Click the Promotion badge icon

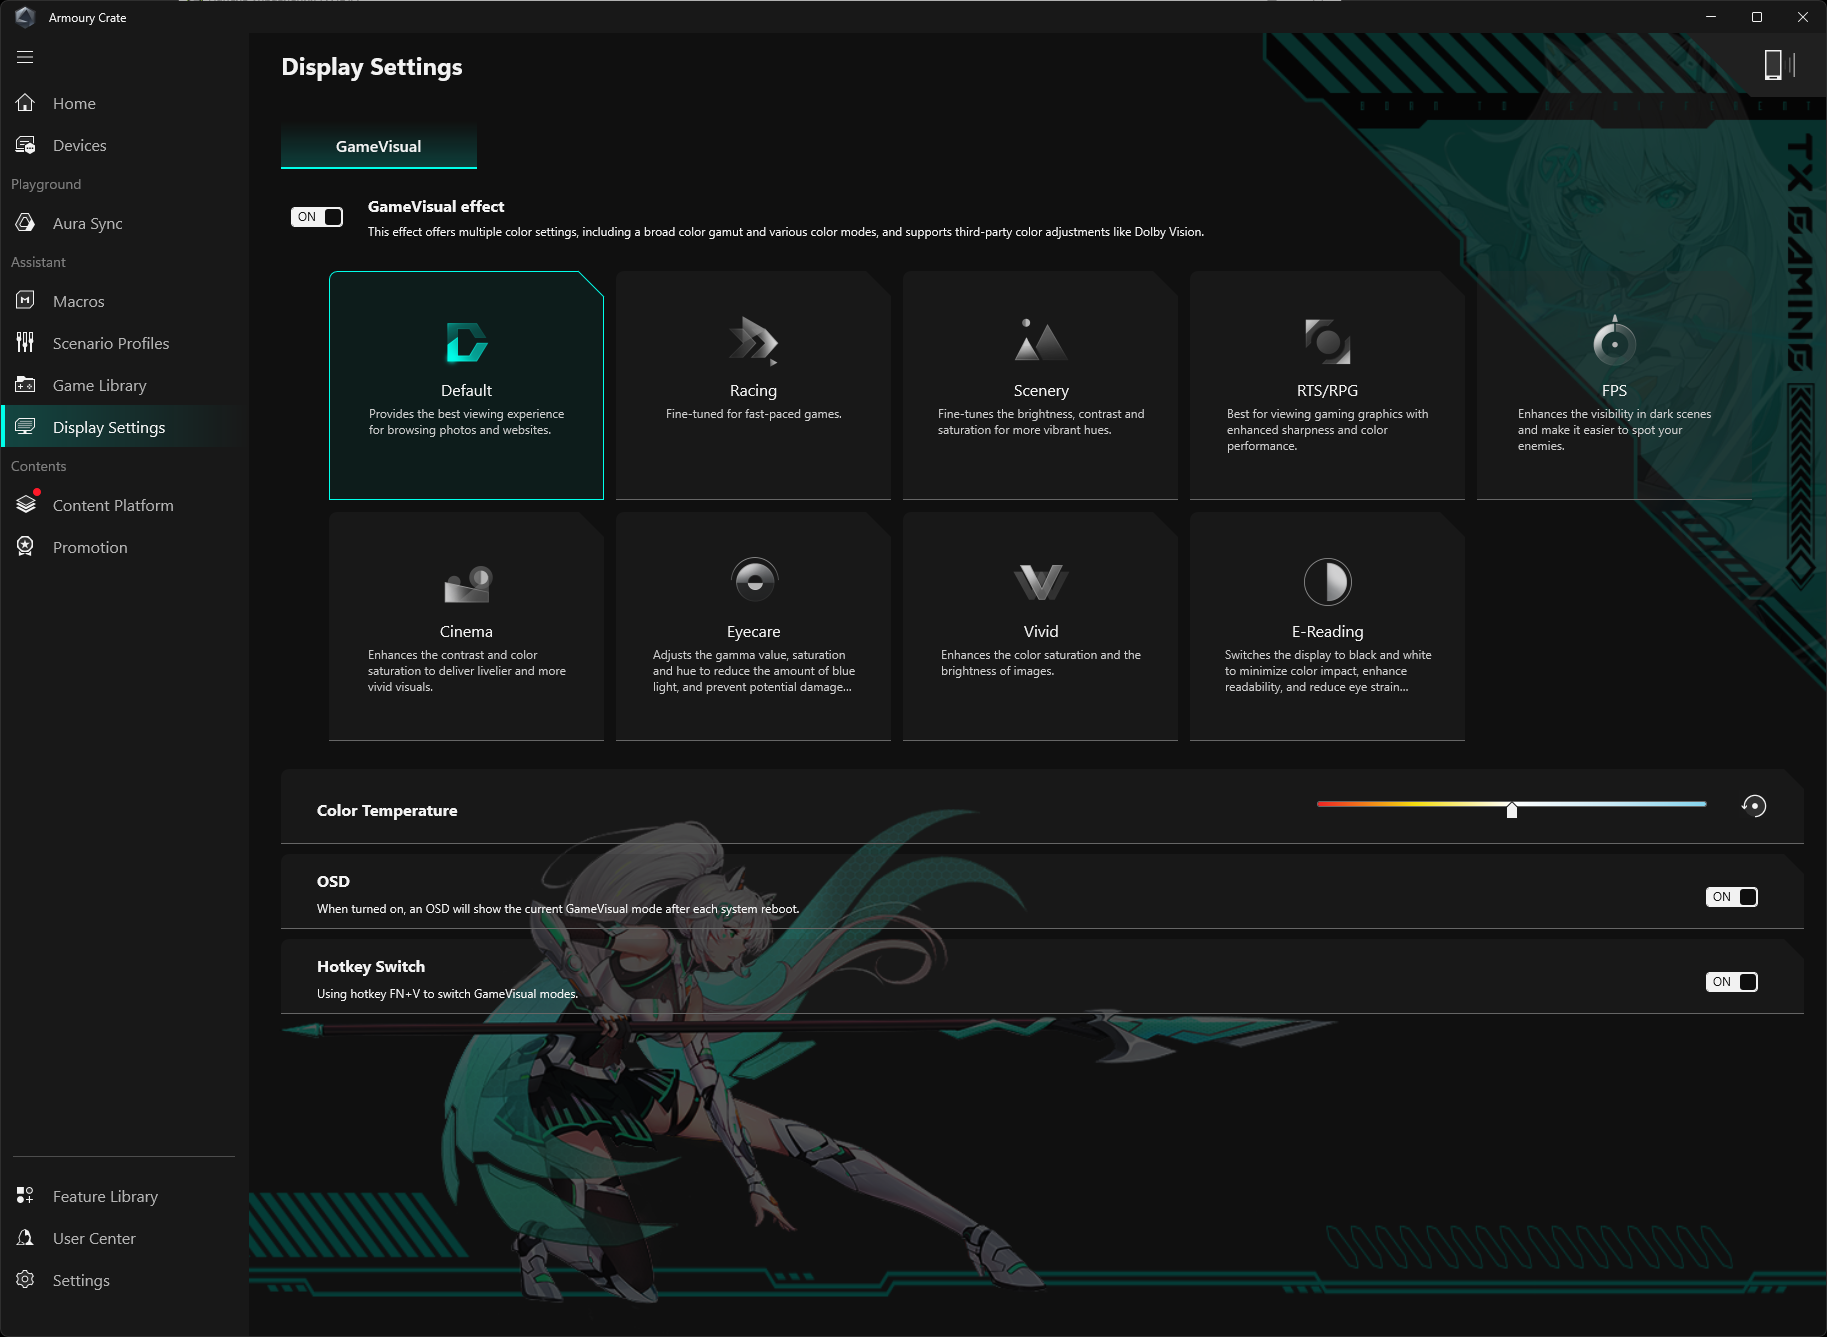click(25, 547)
